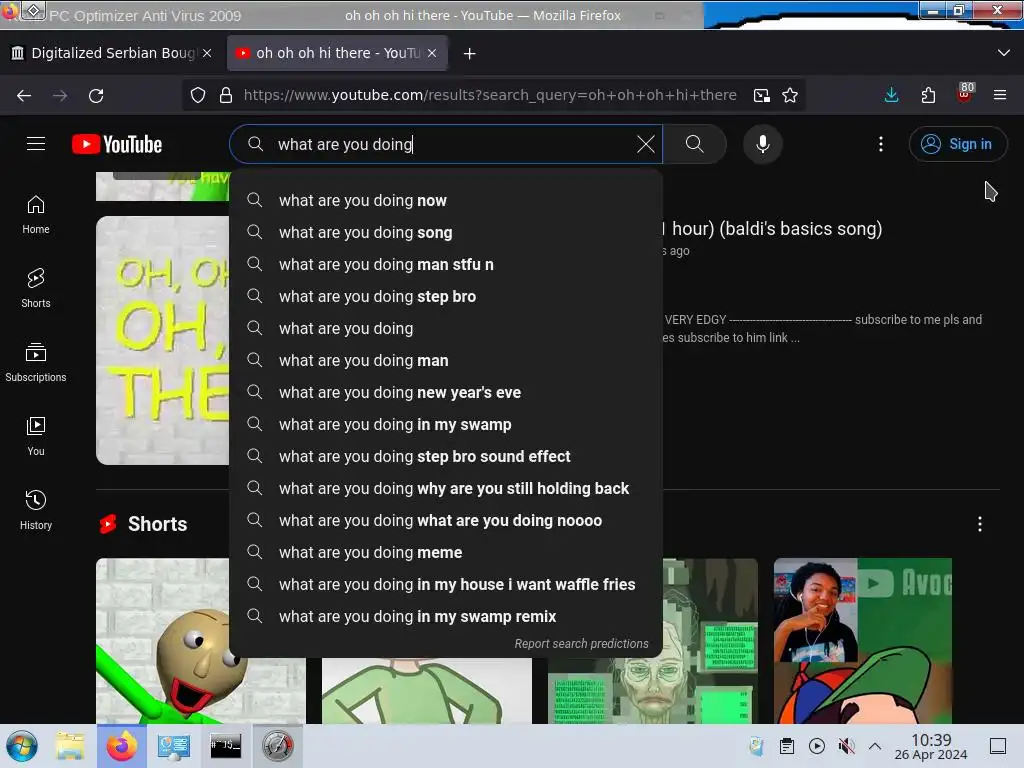
Task: Choose suggestion 'what are you doing man stfu n'
Action: [445, 264]
